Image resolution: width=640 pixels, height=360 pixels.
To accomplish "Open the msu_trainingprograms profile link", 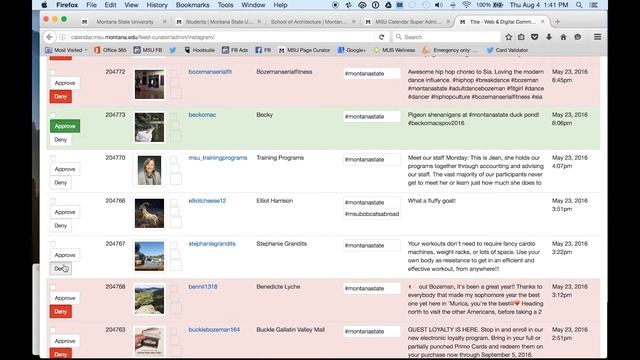I will pos(218,158).
